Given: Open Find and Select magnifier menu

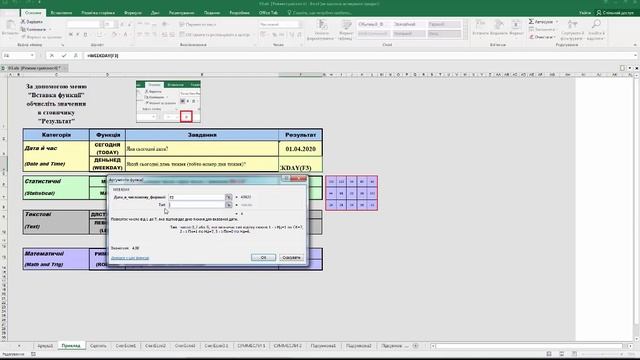Looking at the screenshot, I should point(596,29).
